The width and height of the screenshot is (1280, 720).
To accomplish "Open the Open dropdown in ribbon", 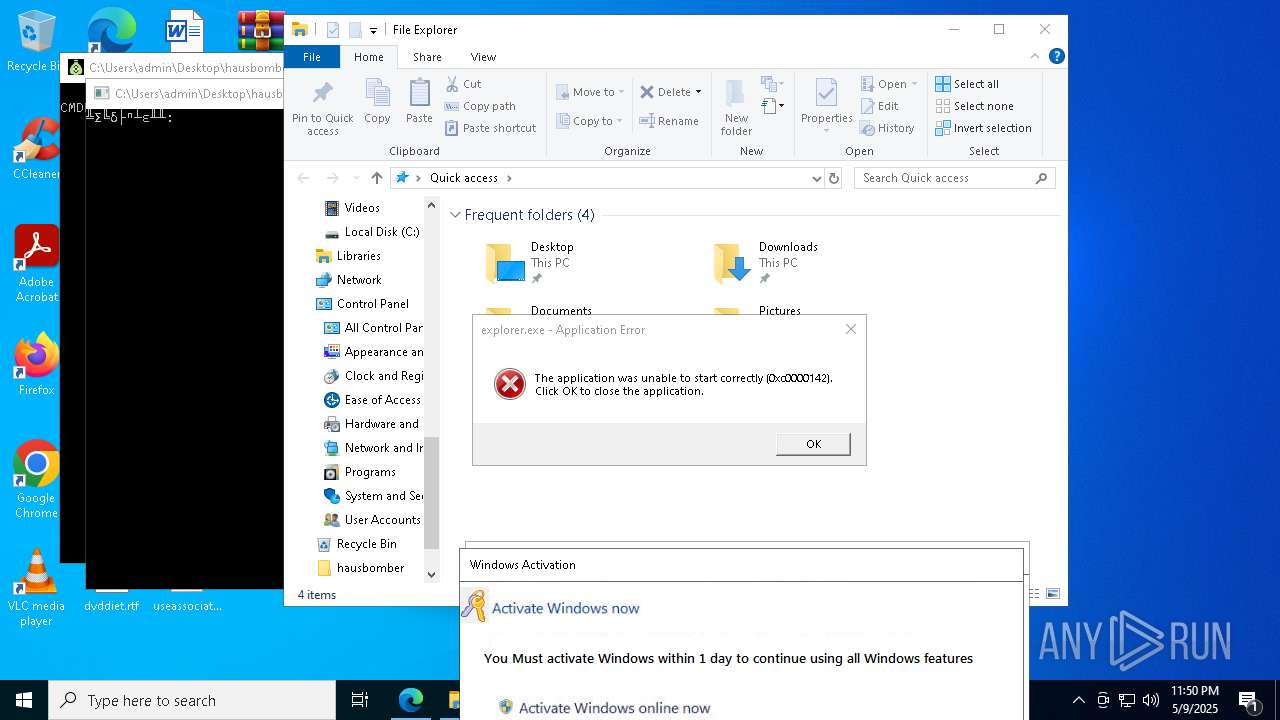I will (x=889, y=84).
